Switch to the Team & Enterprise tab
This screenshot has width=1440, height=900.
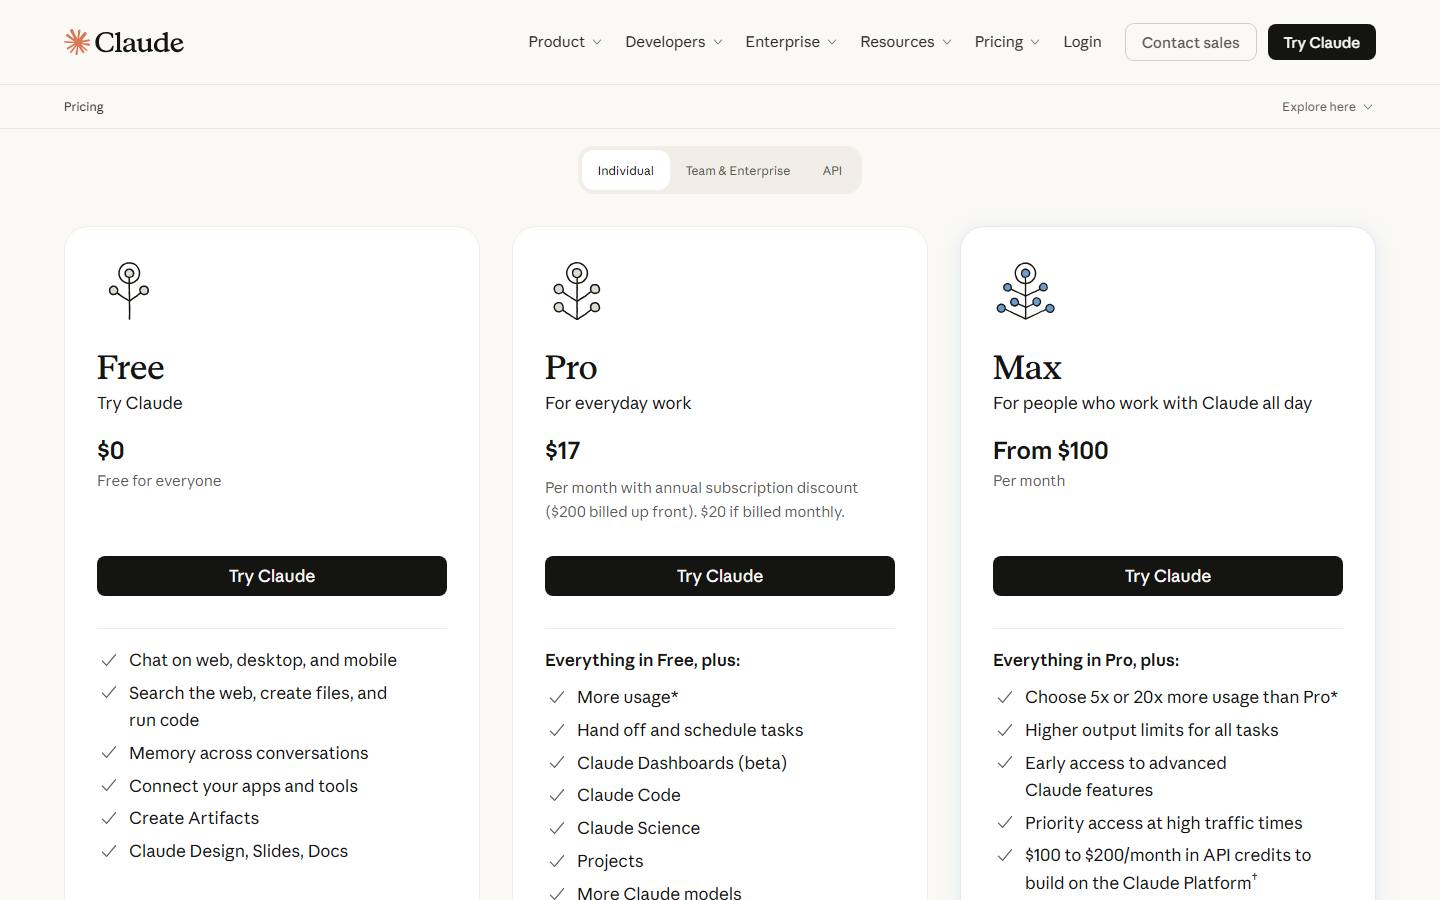coord(738,171)
